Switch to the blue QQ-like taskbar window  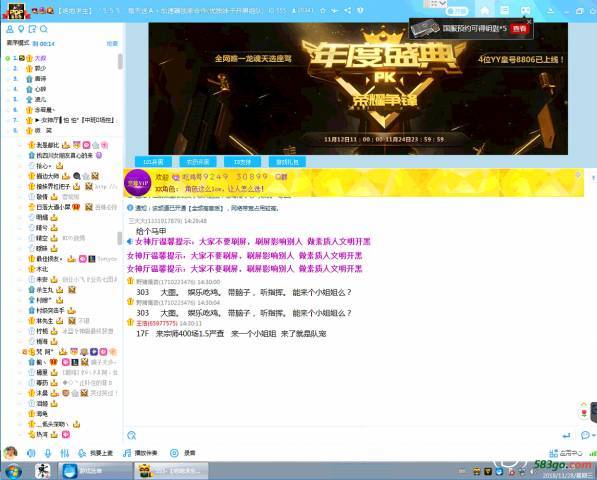click(x=95, y=471)
